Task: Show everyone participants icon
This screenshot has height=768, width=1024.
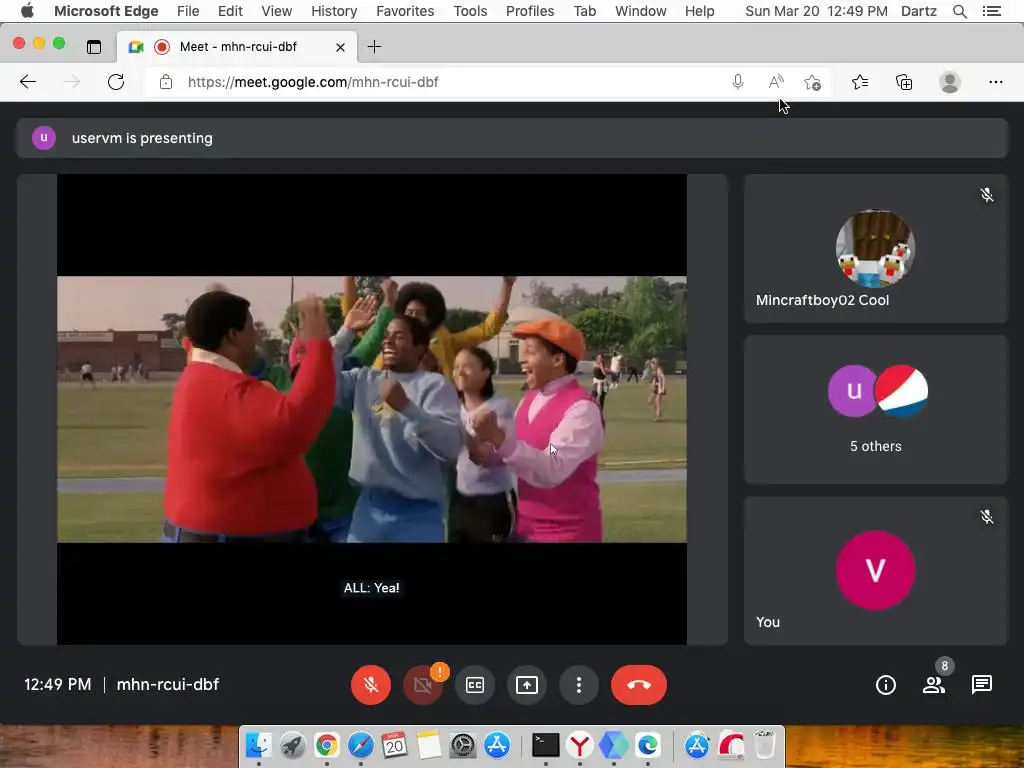Action: [933, 684]
